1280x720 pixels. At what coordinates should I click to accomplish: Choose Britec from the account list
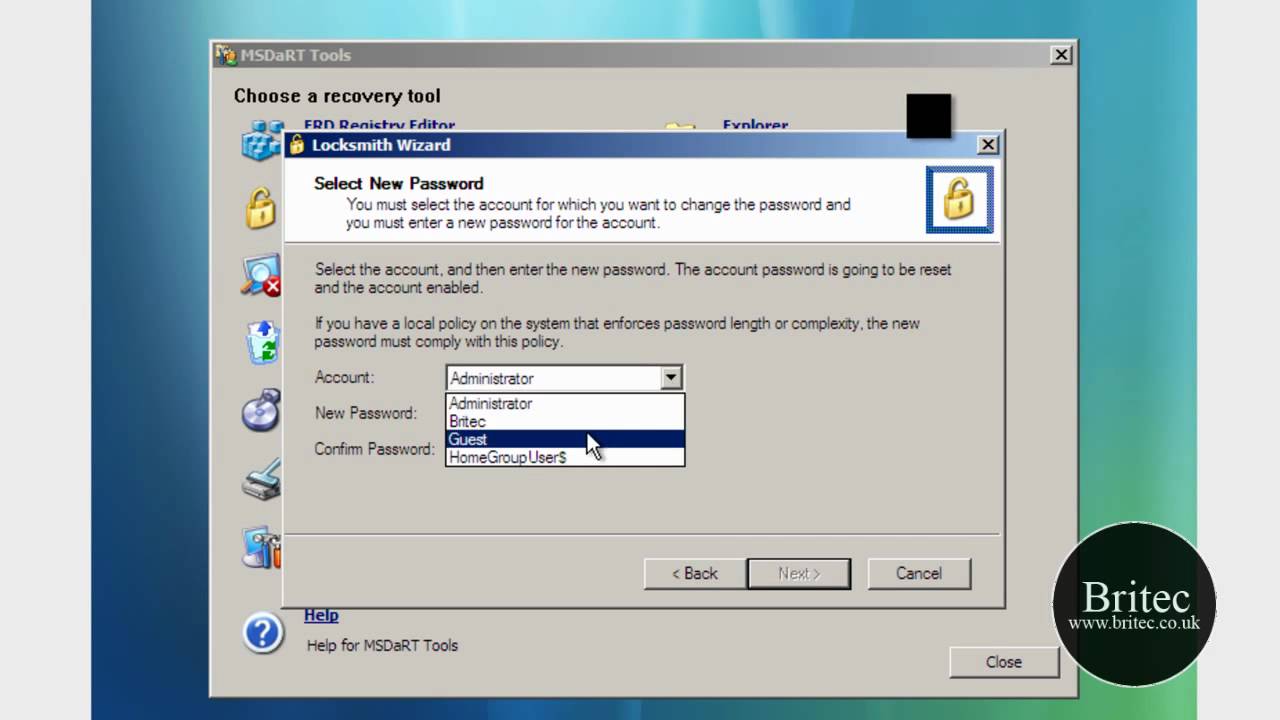tap(565, 421)
